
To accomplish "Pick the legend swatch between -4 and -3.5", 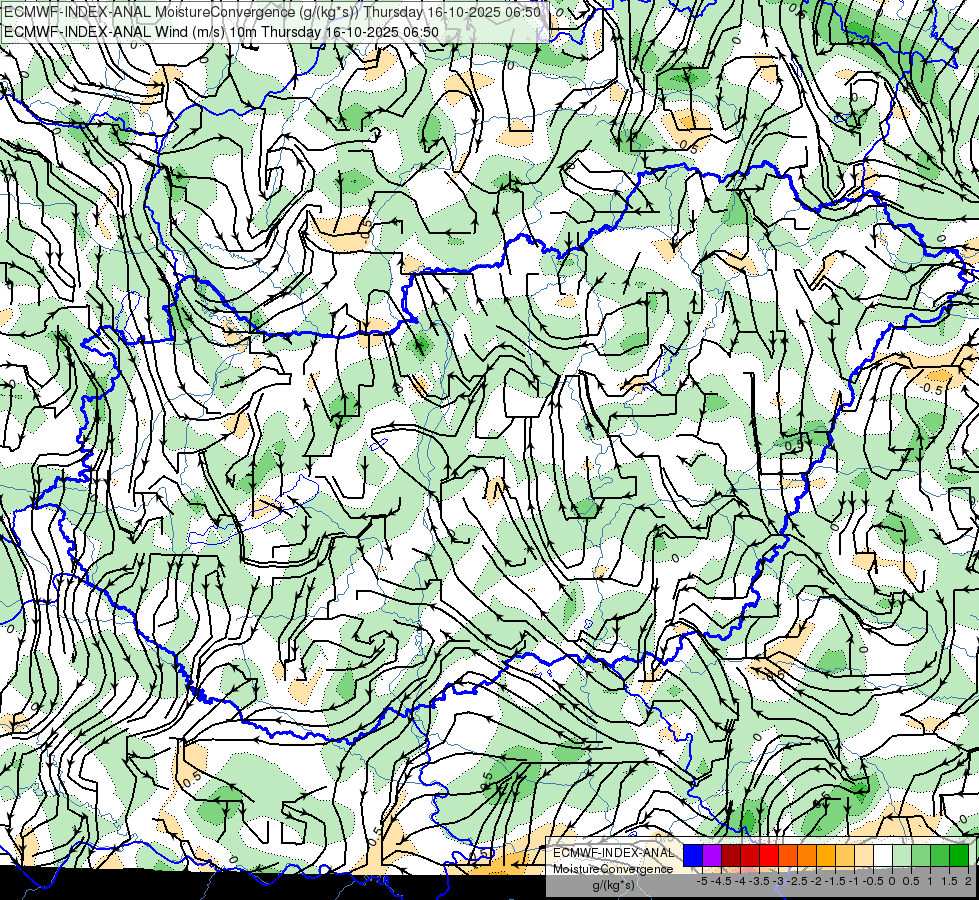I will point(750,856).
